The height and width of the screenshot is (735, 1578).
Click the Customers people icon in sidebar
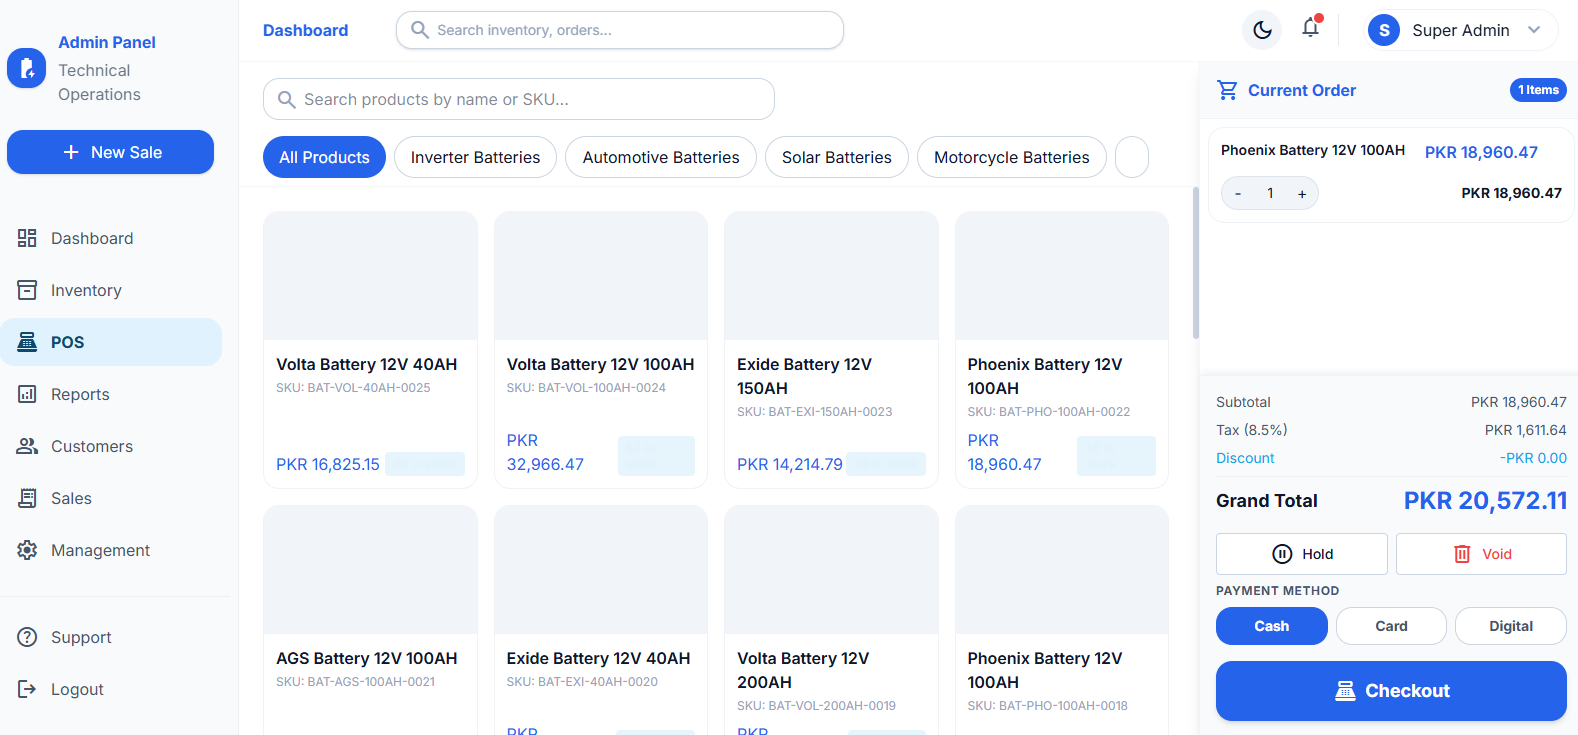[x=27, y=446]
